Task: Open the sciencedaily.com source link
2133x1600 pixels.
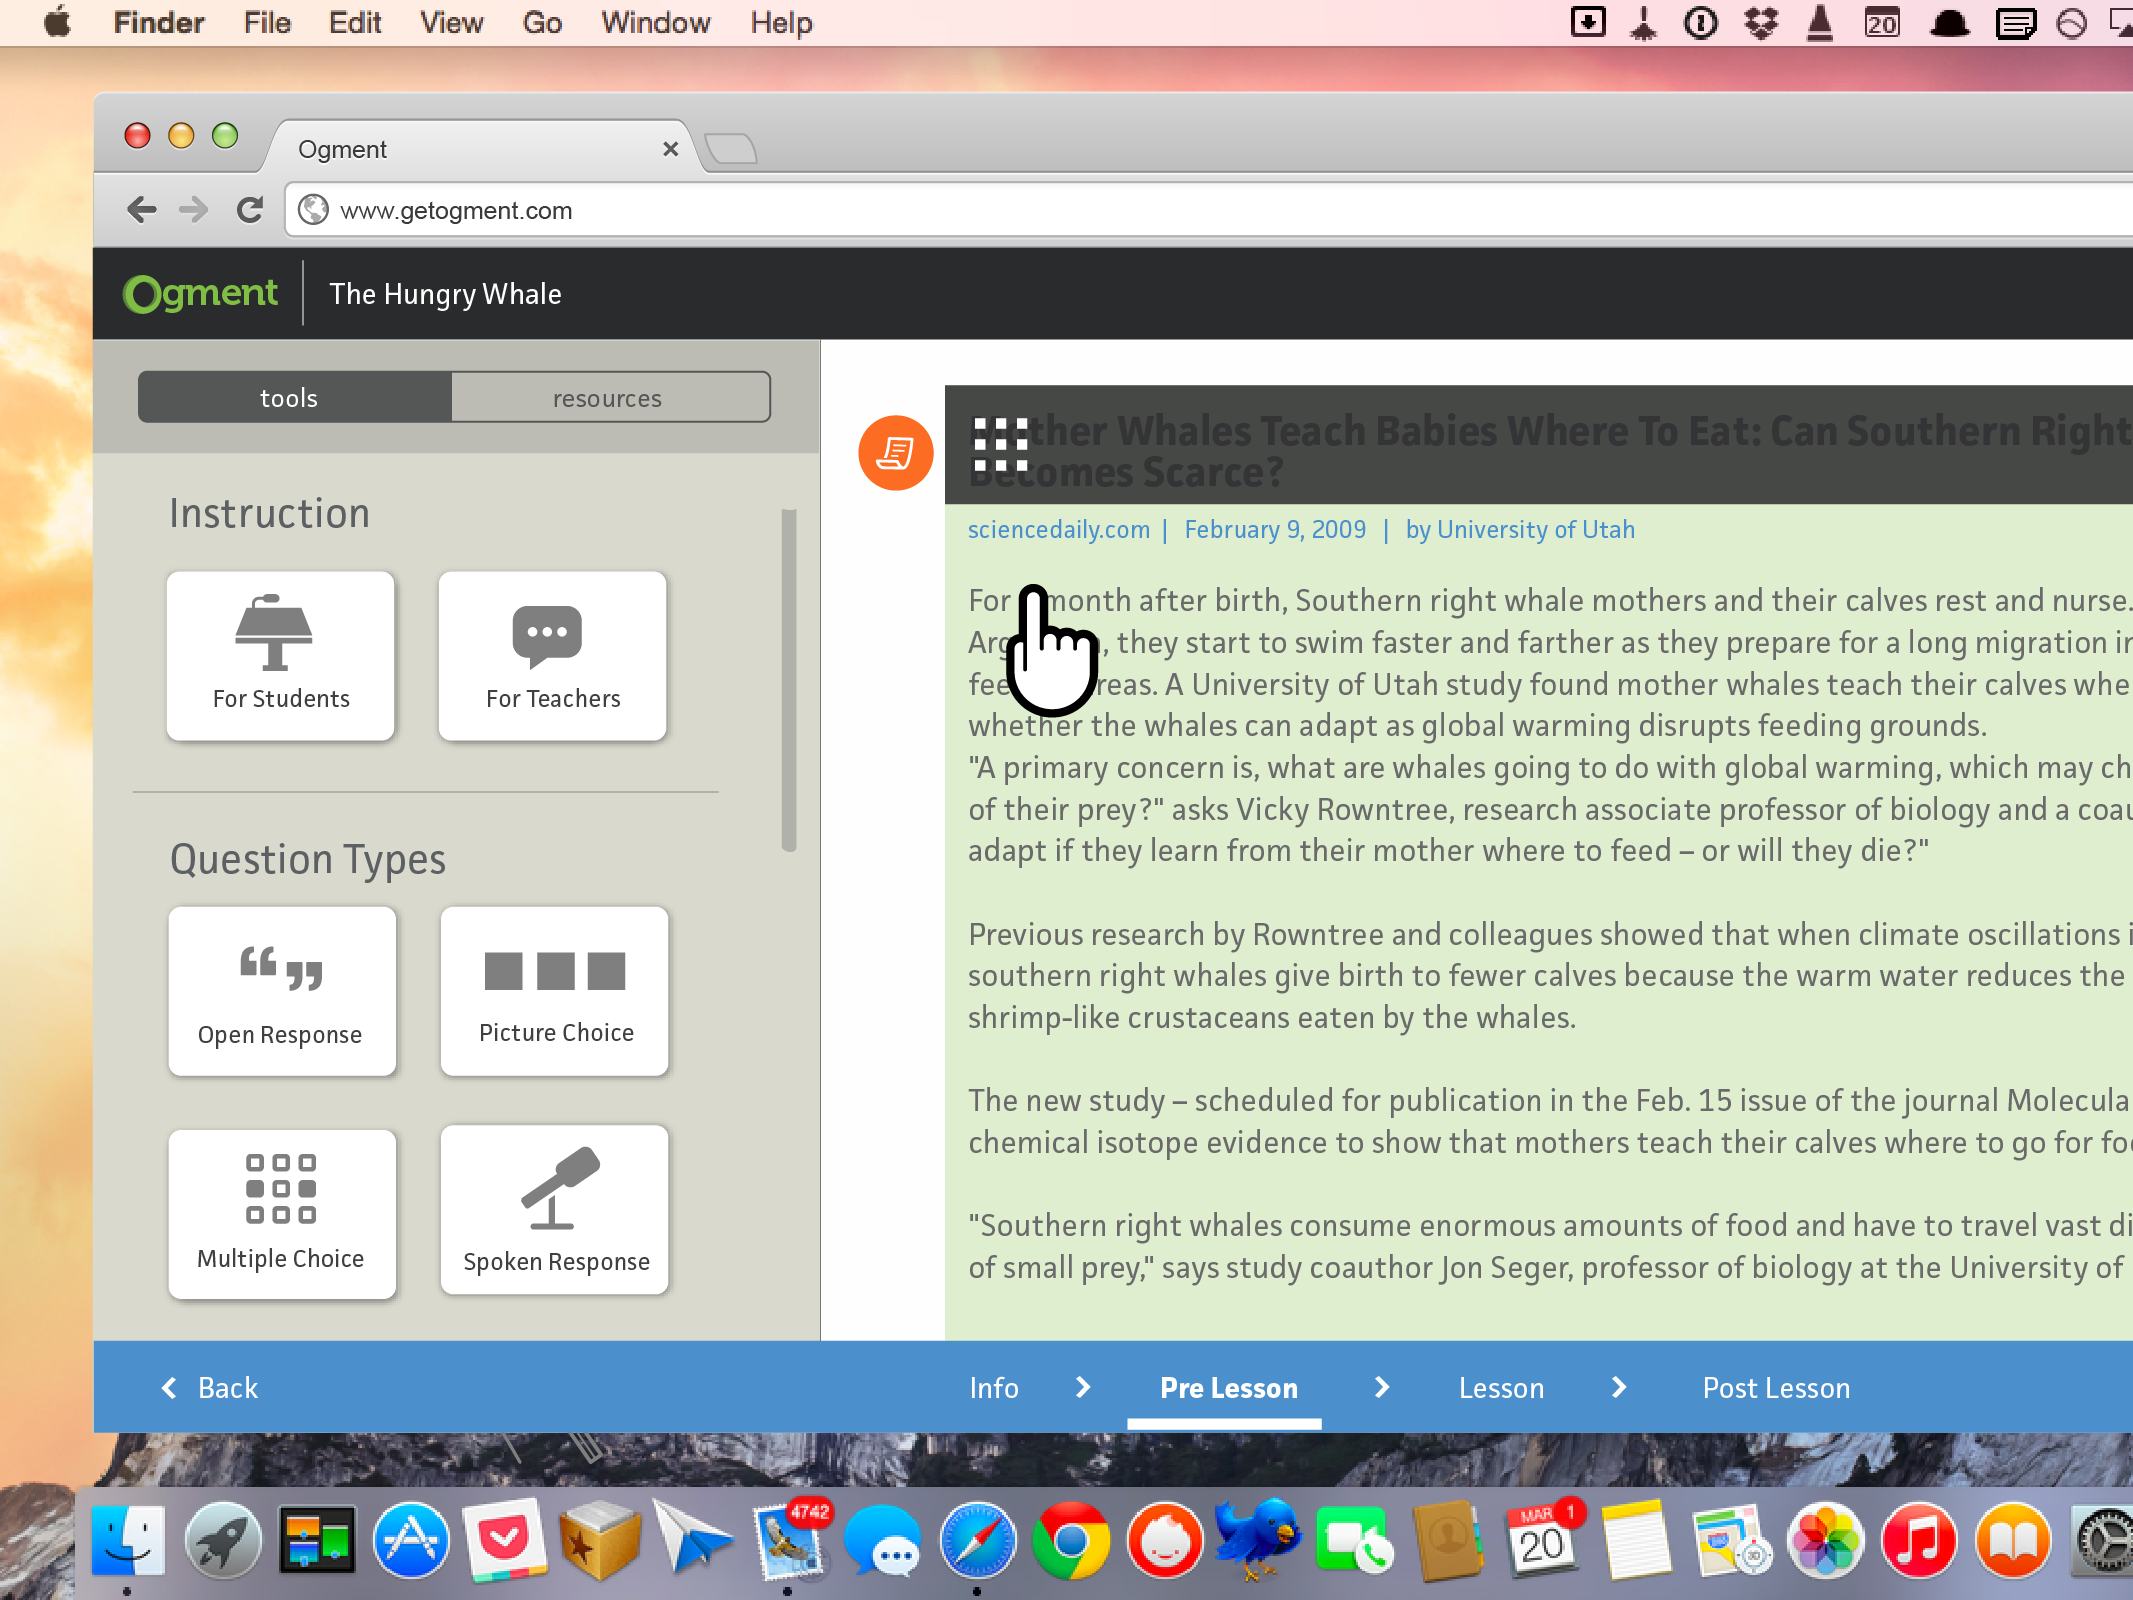Action: coord(1059,529)
